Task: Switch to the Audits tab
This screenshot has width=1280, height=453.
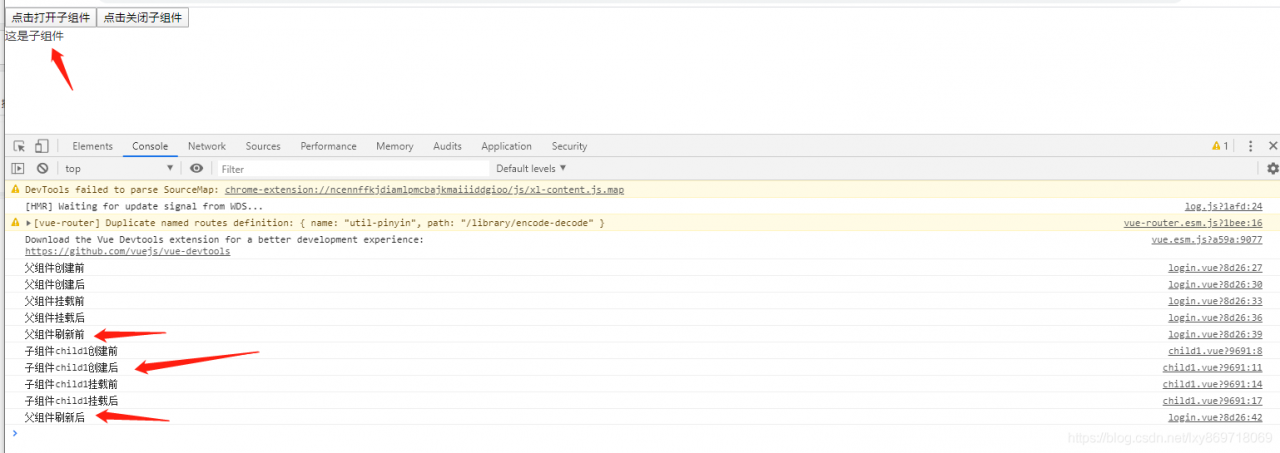Action: click(x=447, y=146)
